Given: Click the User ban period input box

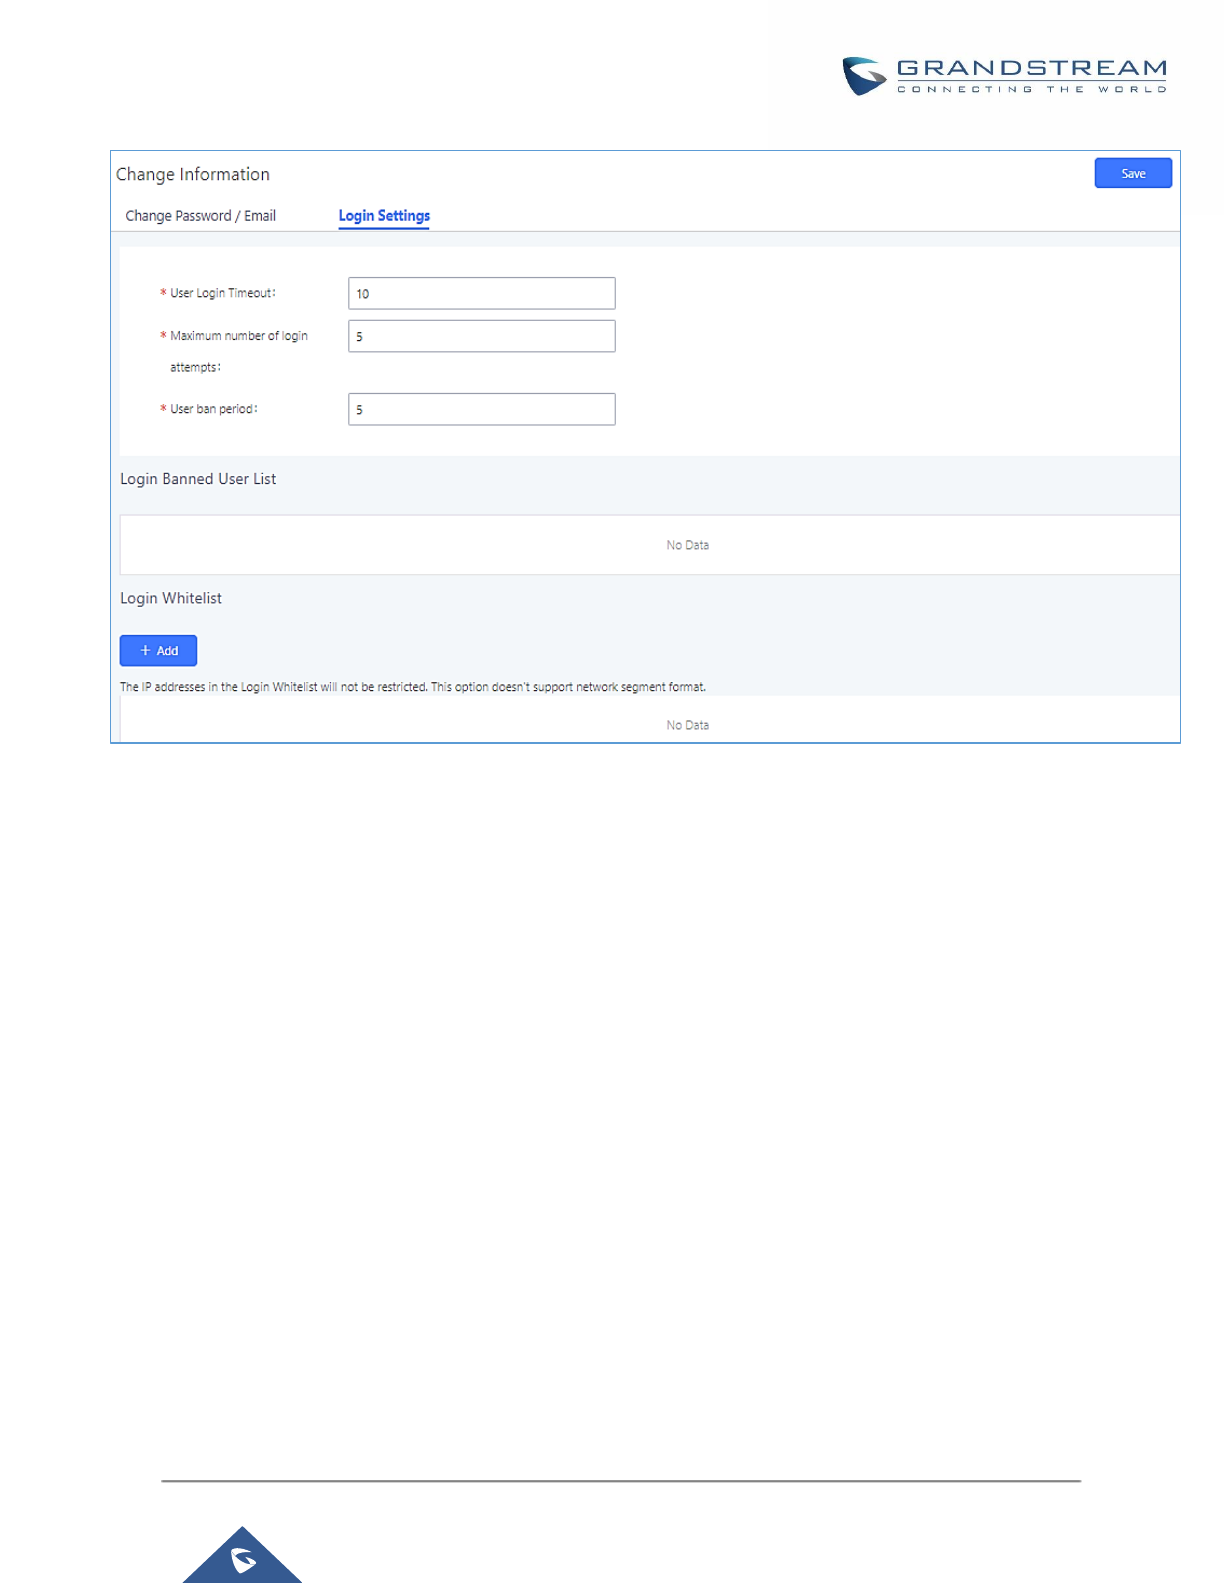Looking at the screenshot, I should click(x=481, y=409).
